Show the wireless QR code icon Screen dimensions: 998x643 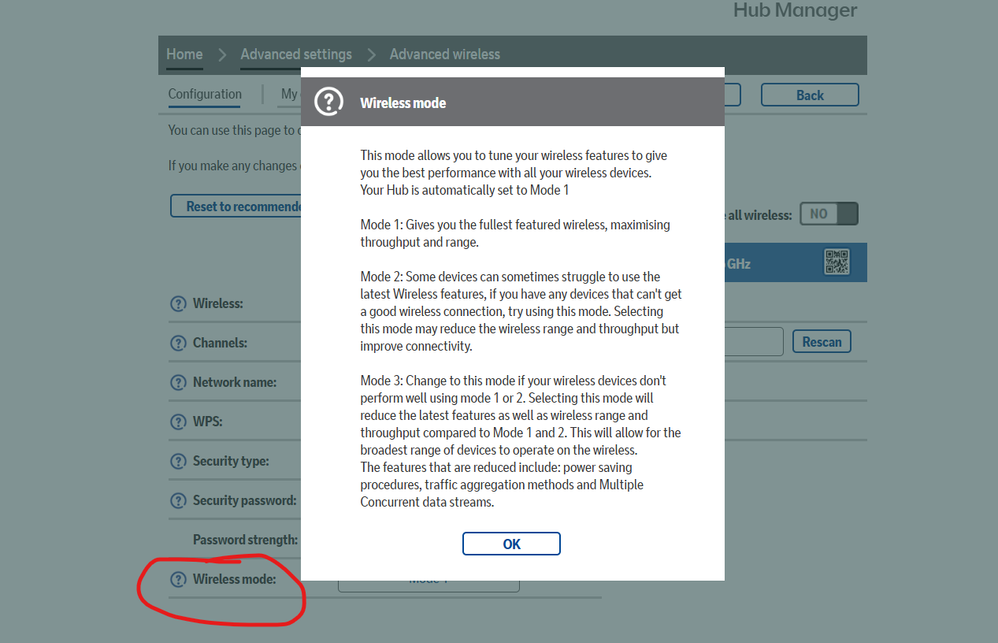[836, 262]
